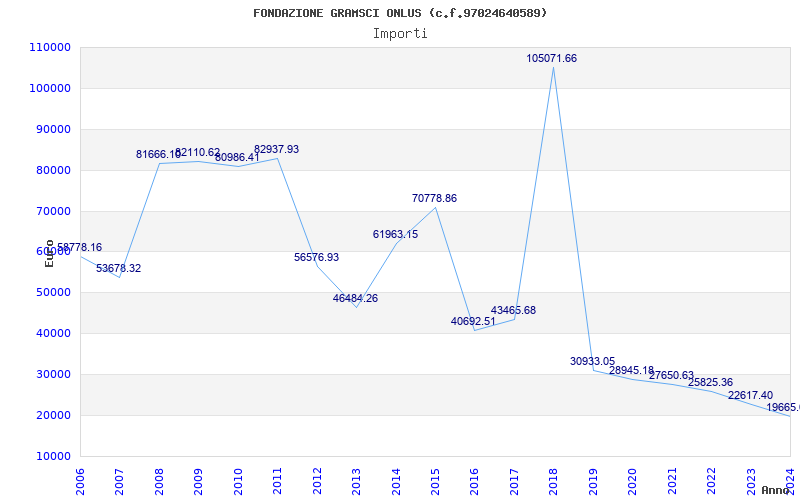The height and width of the screenshot is (500, 800).
Task: Click x-axis year 2020
Action: 633,481
